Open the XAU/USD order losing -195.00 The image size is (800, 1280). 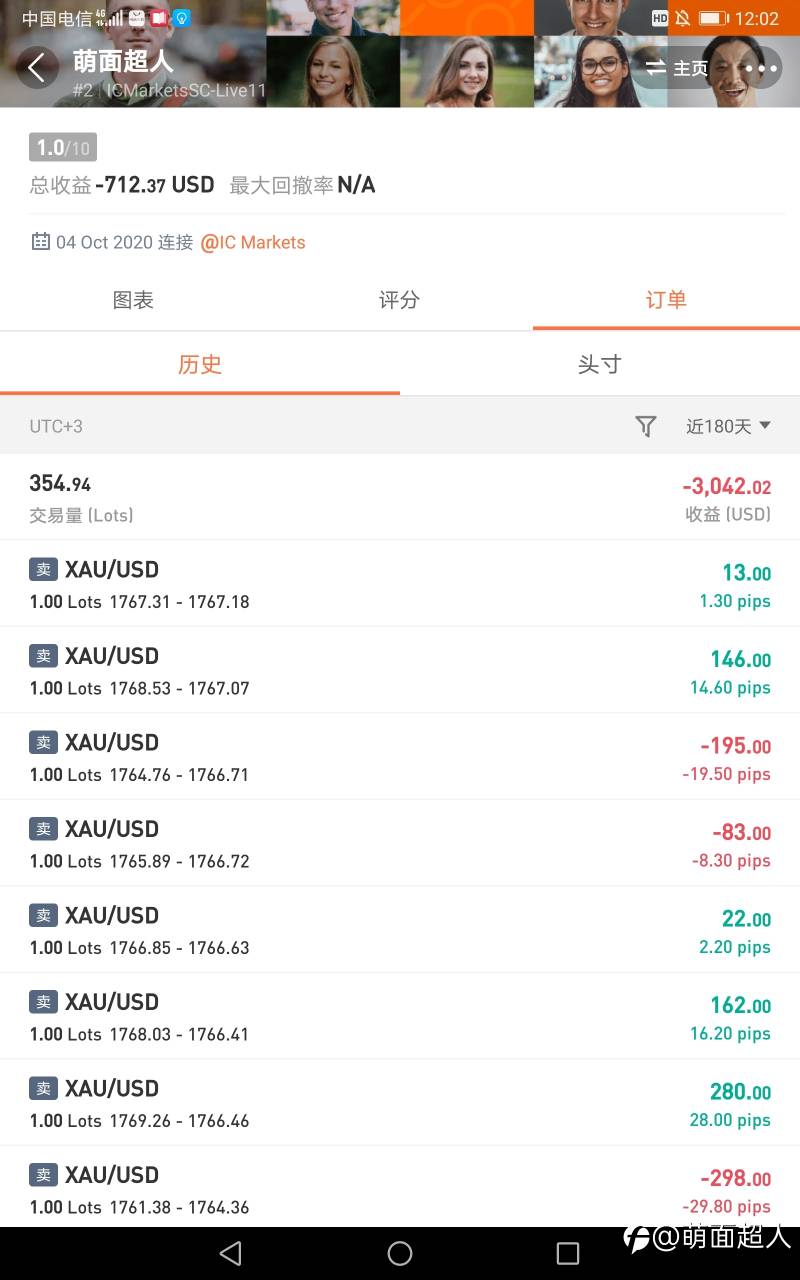(x=400, y=757)
